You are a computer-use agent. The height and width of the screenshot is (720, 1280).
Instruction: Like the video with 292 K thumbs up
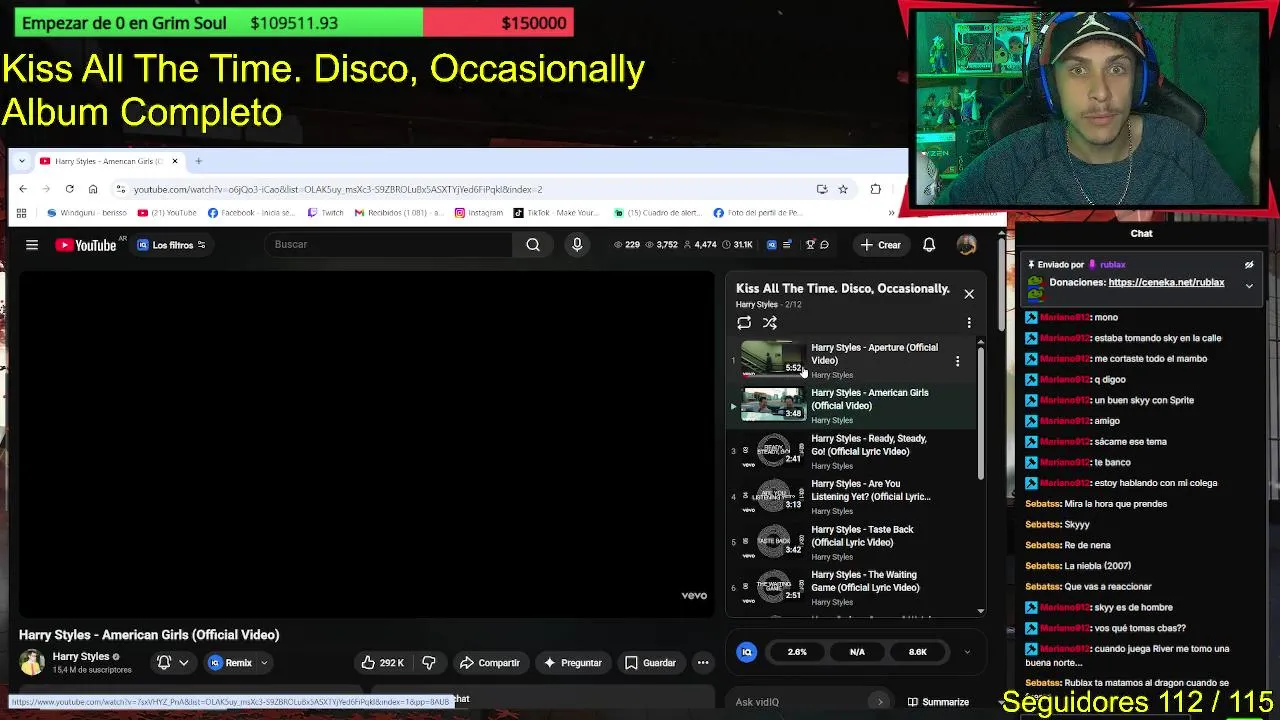[x=383, y=663]
